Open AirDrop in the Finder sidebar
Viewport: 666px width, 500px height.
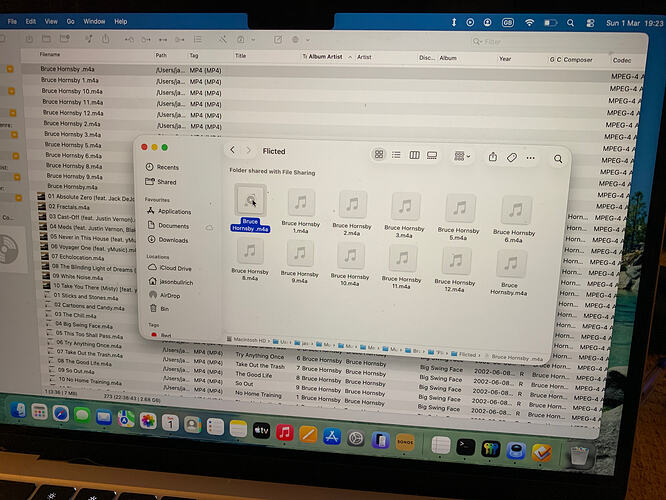pyautogui.click(x=165, y=295)
